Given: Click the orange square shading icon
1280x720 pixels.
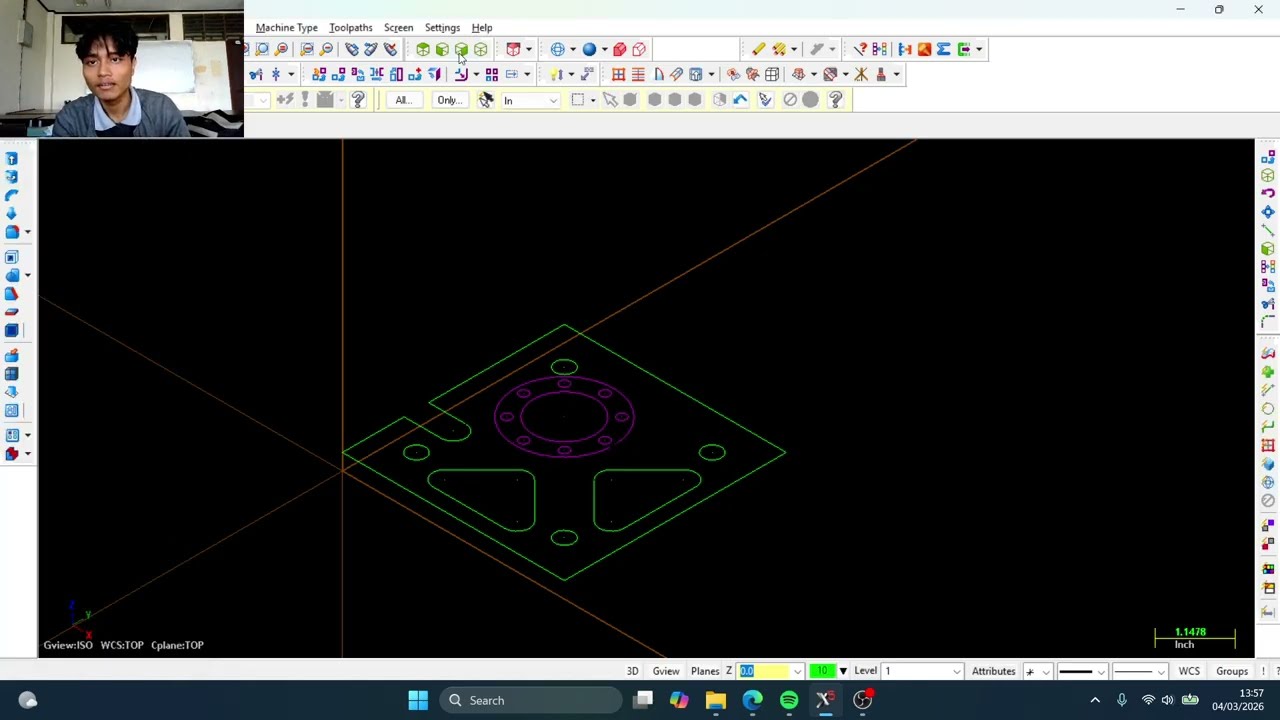Looking at the screenshot, I should (x=924, y=49).
